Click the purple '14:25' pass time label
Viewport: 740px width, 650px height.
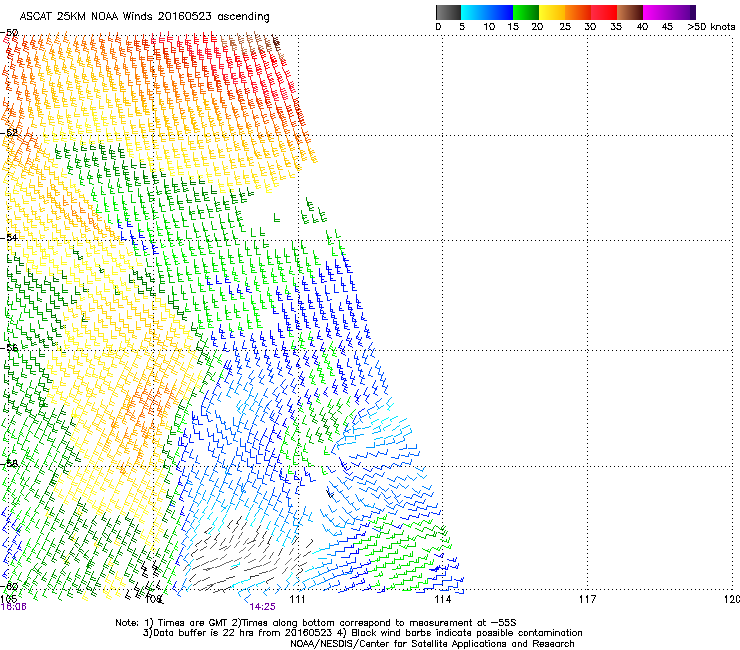click(x=262, y=607)
